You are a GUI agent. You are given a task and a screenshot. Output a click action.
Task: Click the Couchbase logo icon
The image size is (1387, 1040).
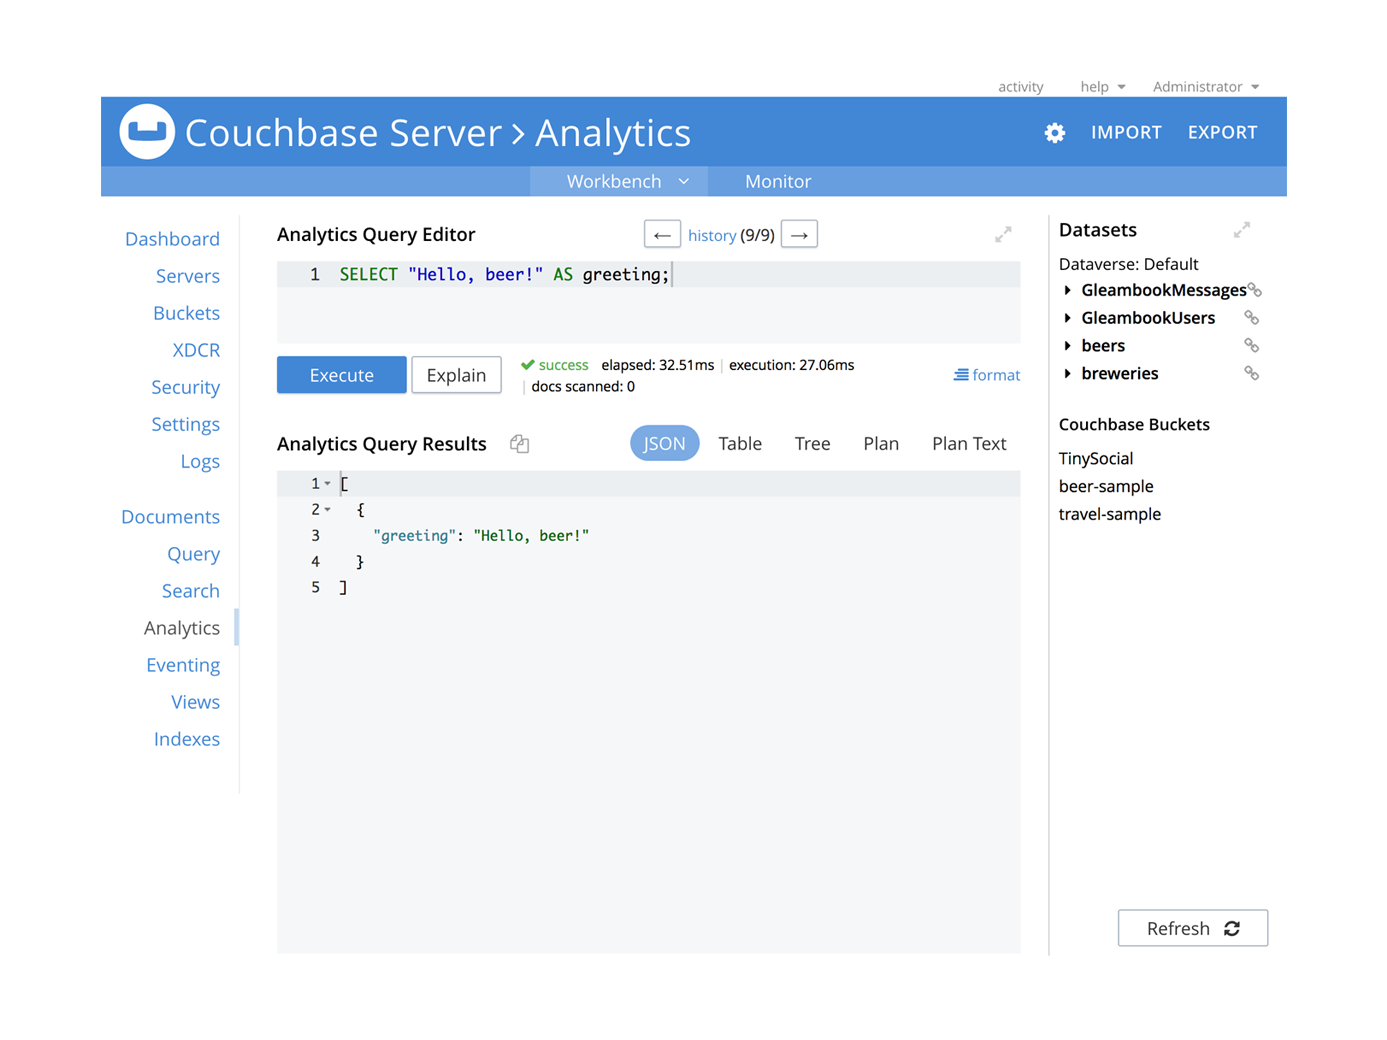[x=147, y=132]
